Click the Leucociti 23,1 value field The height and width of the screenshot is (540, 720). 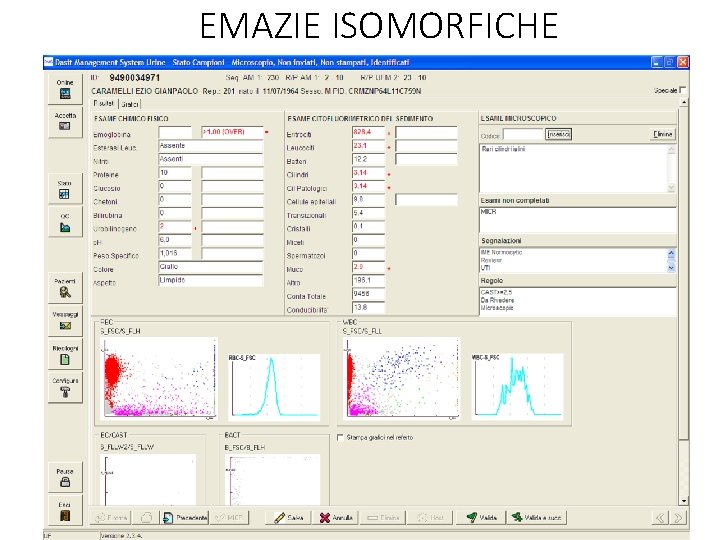click(x=368, y=146)
